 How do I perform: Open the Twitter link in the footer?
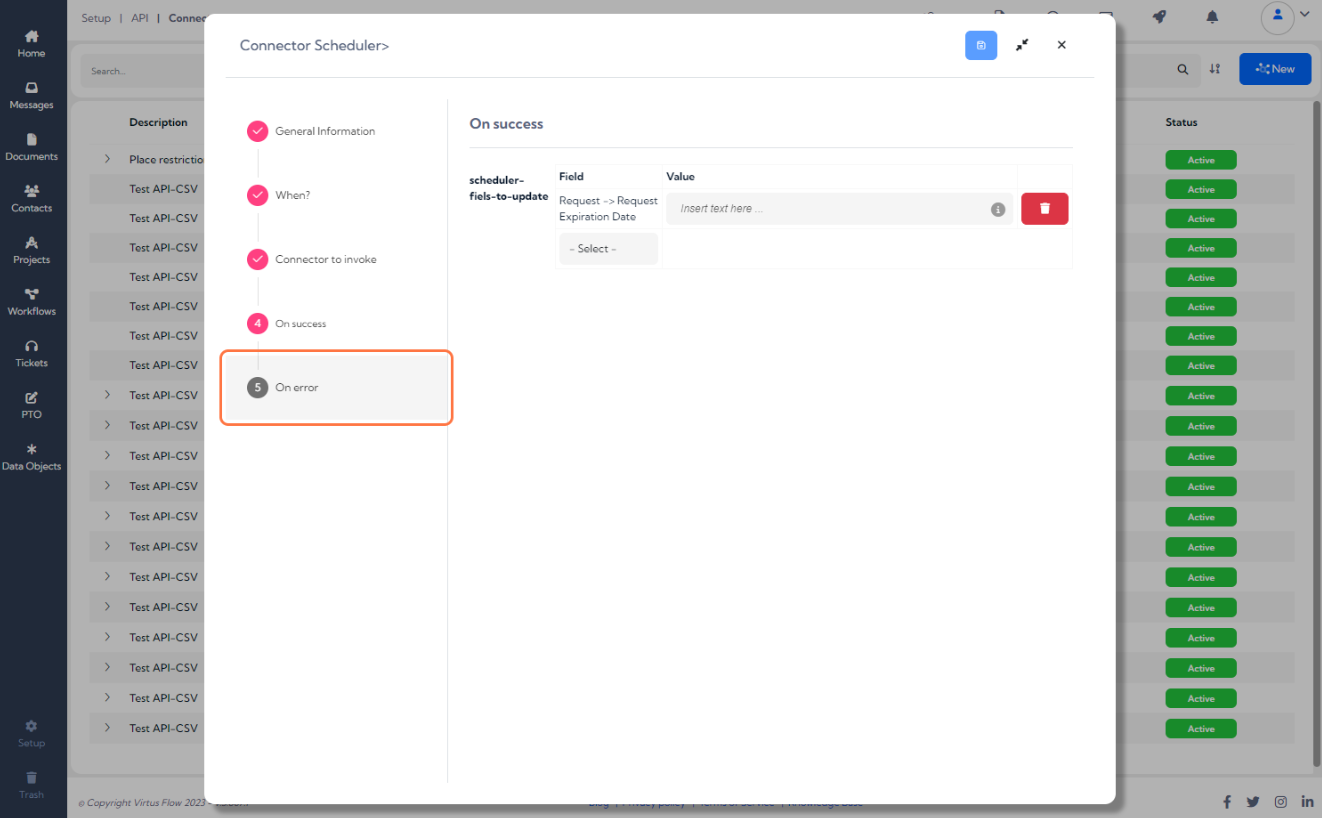(1253, 802)
